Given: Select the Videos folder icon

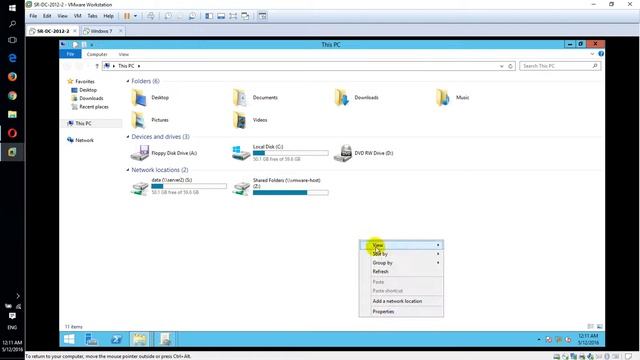Looking at the screenshot, I should pyautogui.click(x=240, y=120).
